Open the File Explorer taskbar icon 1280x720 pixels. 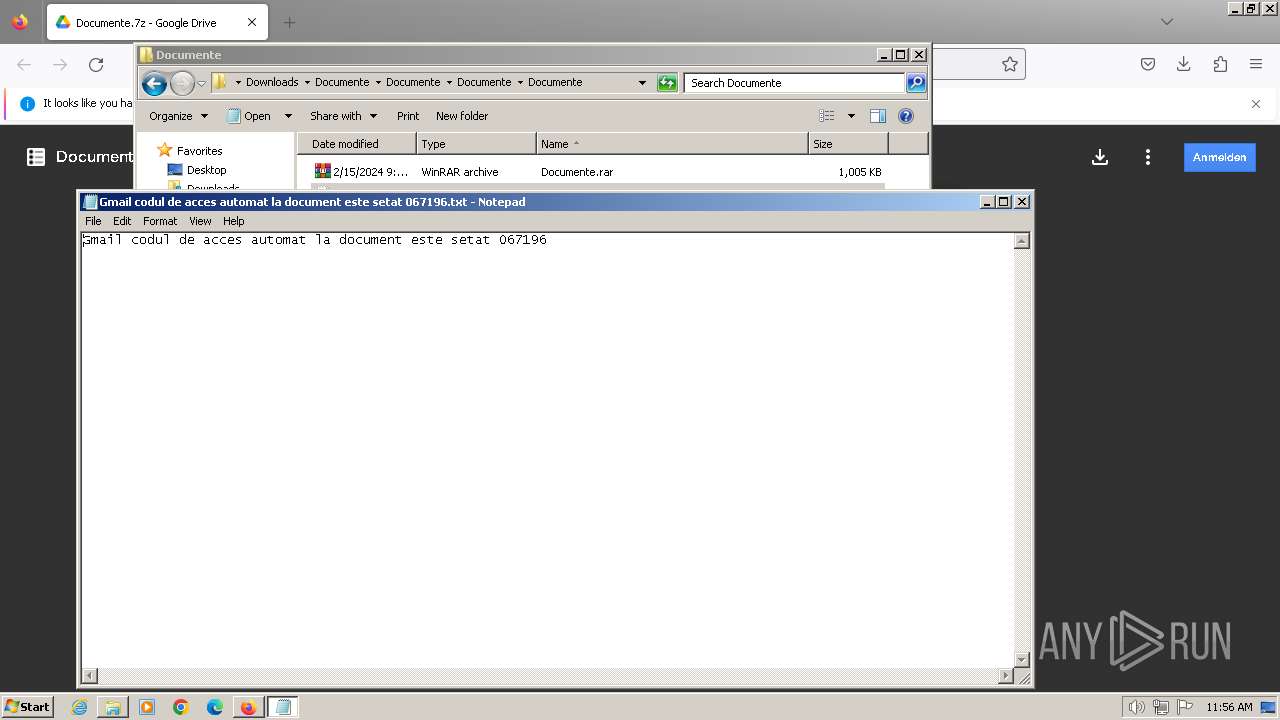pyautogui.click(x=113, y=707)
